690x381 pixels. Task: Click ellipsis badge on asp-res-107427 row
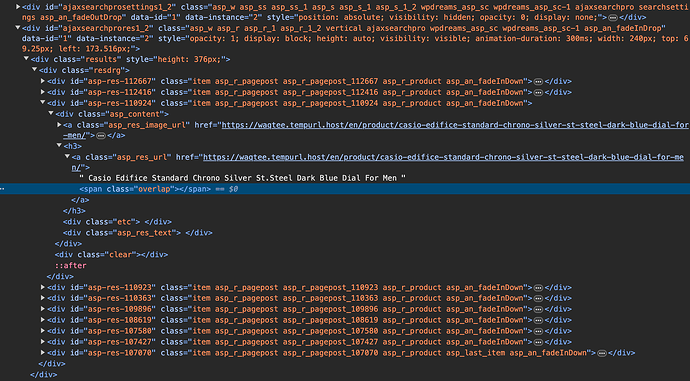pyautogui.click(x=538, y=342)
